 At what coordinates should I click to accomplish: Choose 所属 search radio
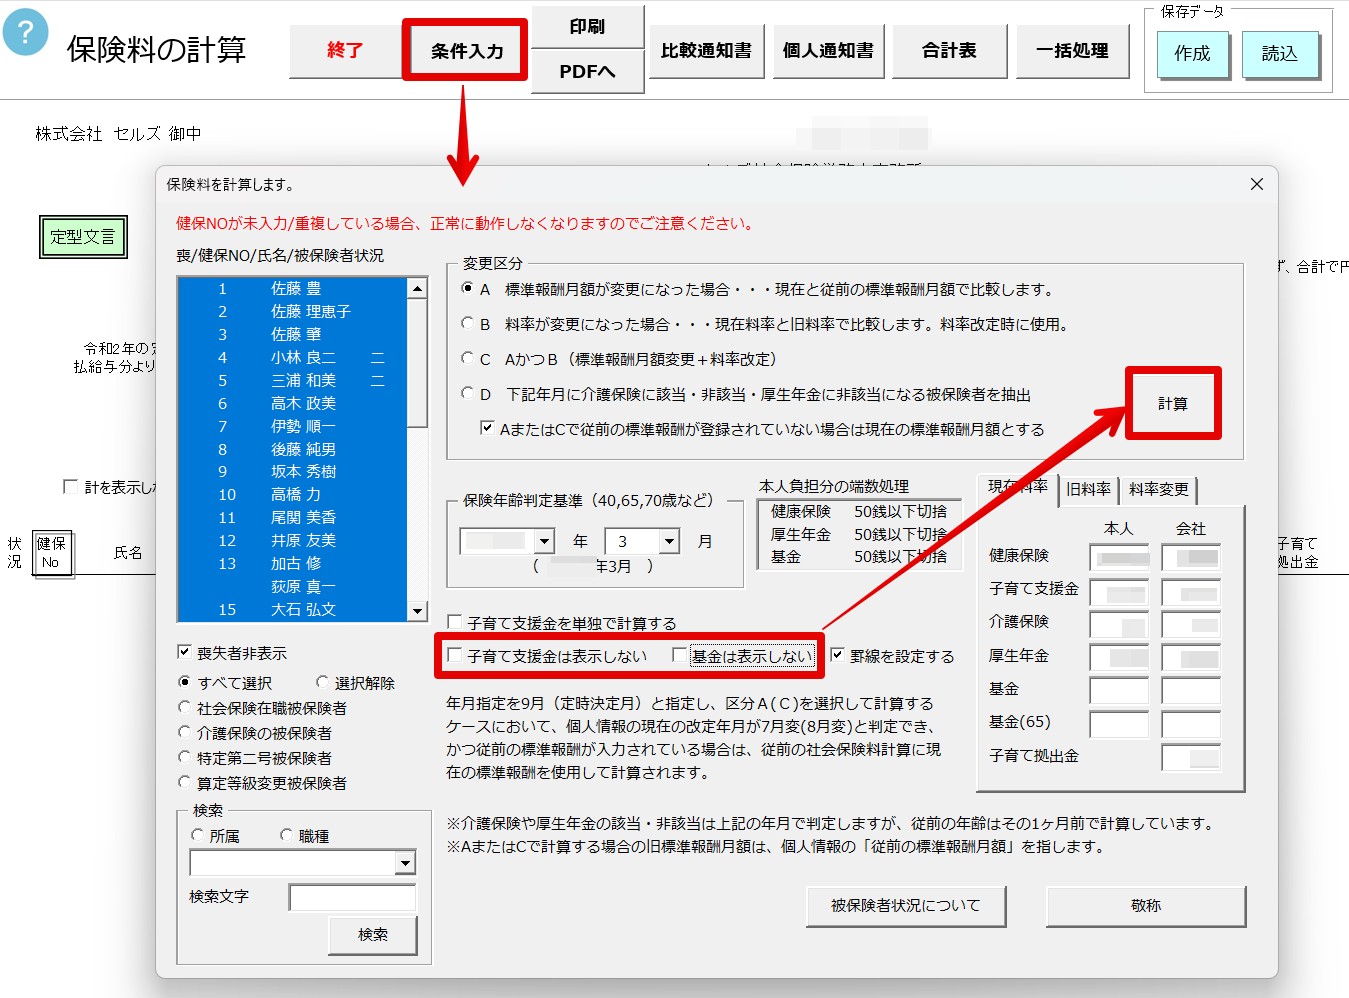[x=197, y=835]
